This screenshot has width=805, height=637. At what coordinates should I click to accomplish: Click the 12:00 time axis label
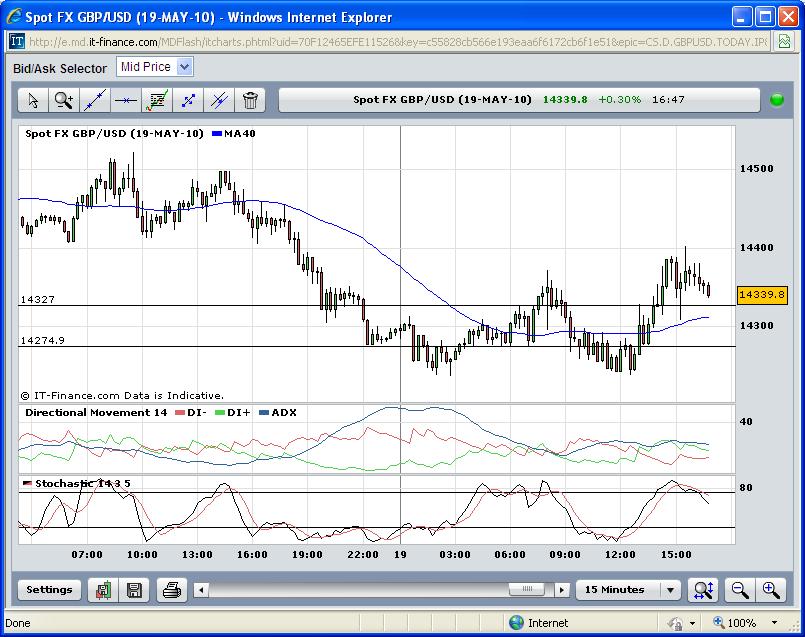620,554
